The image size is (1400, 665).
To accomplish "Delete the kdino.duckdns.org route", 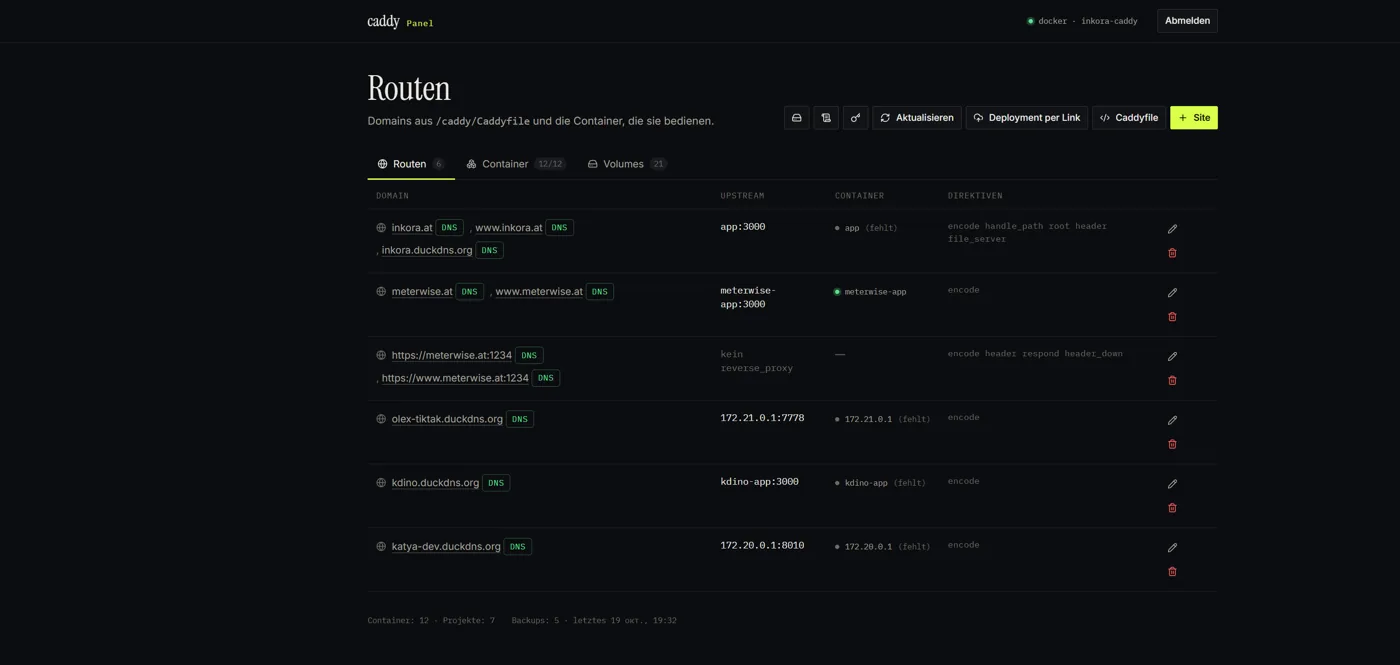I will coord(1172,508).
